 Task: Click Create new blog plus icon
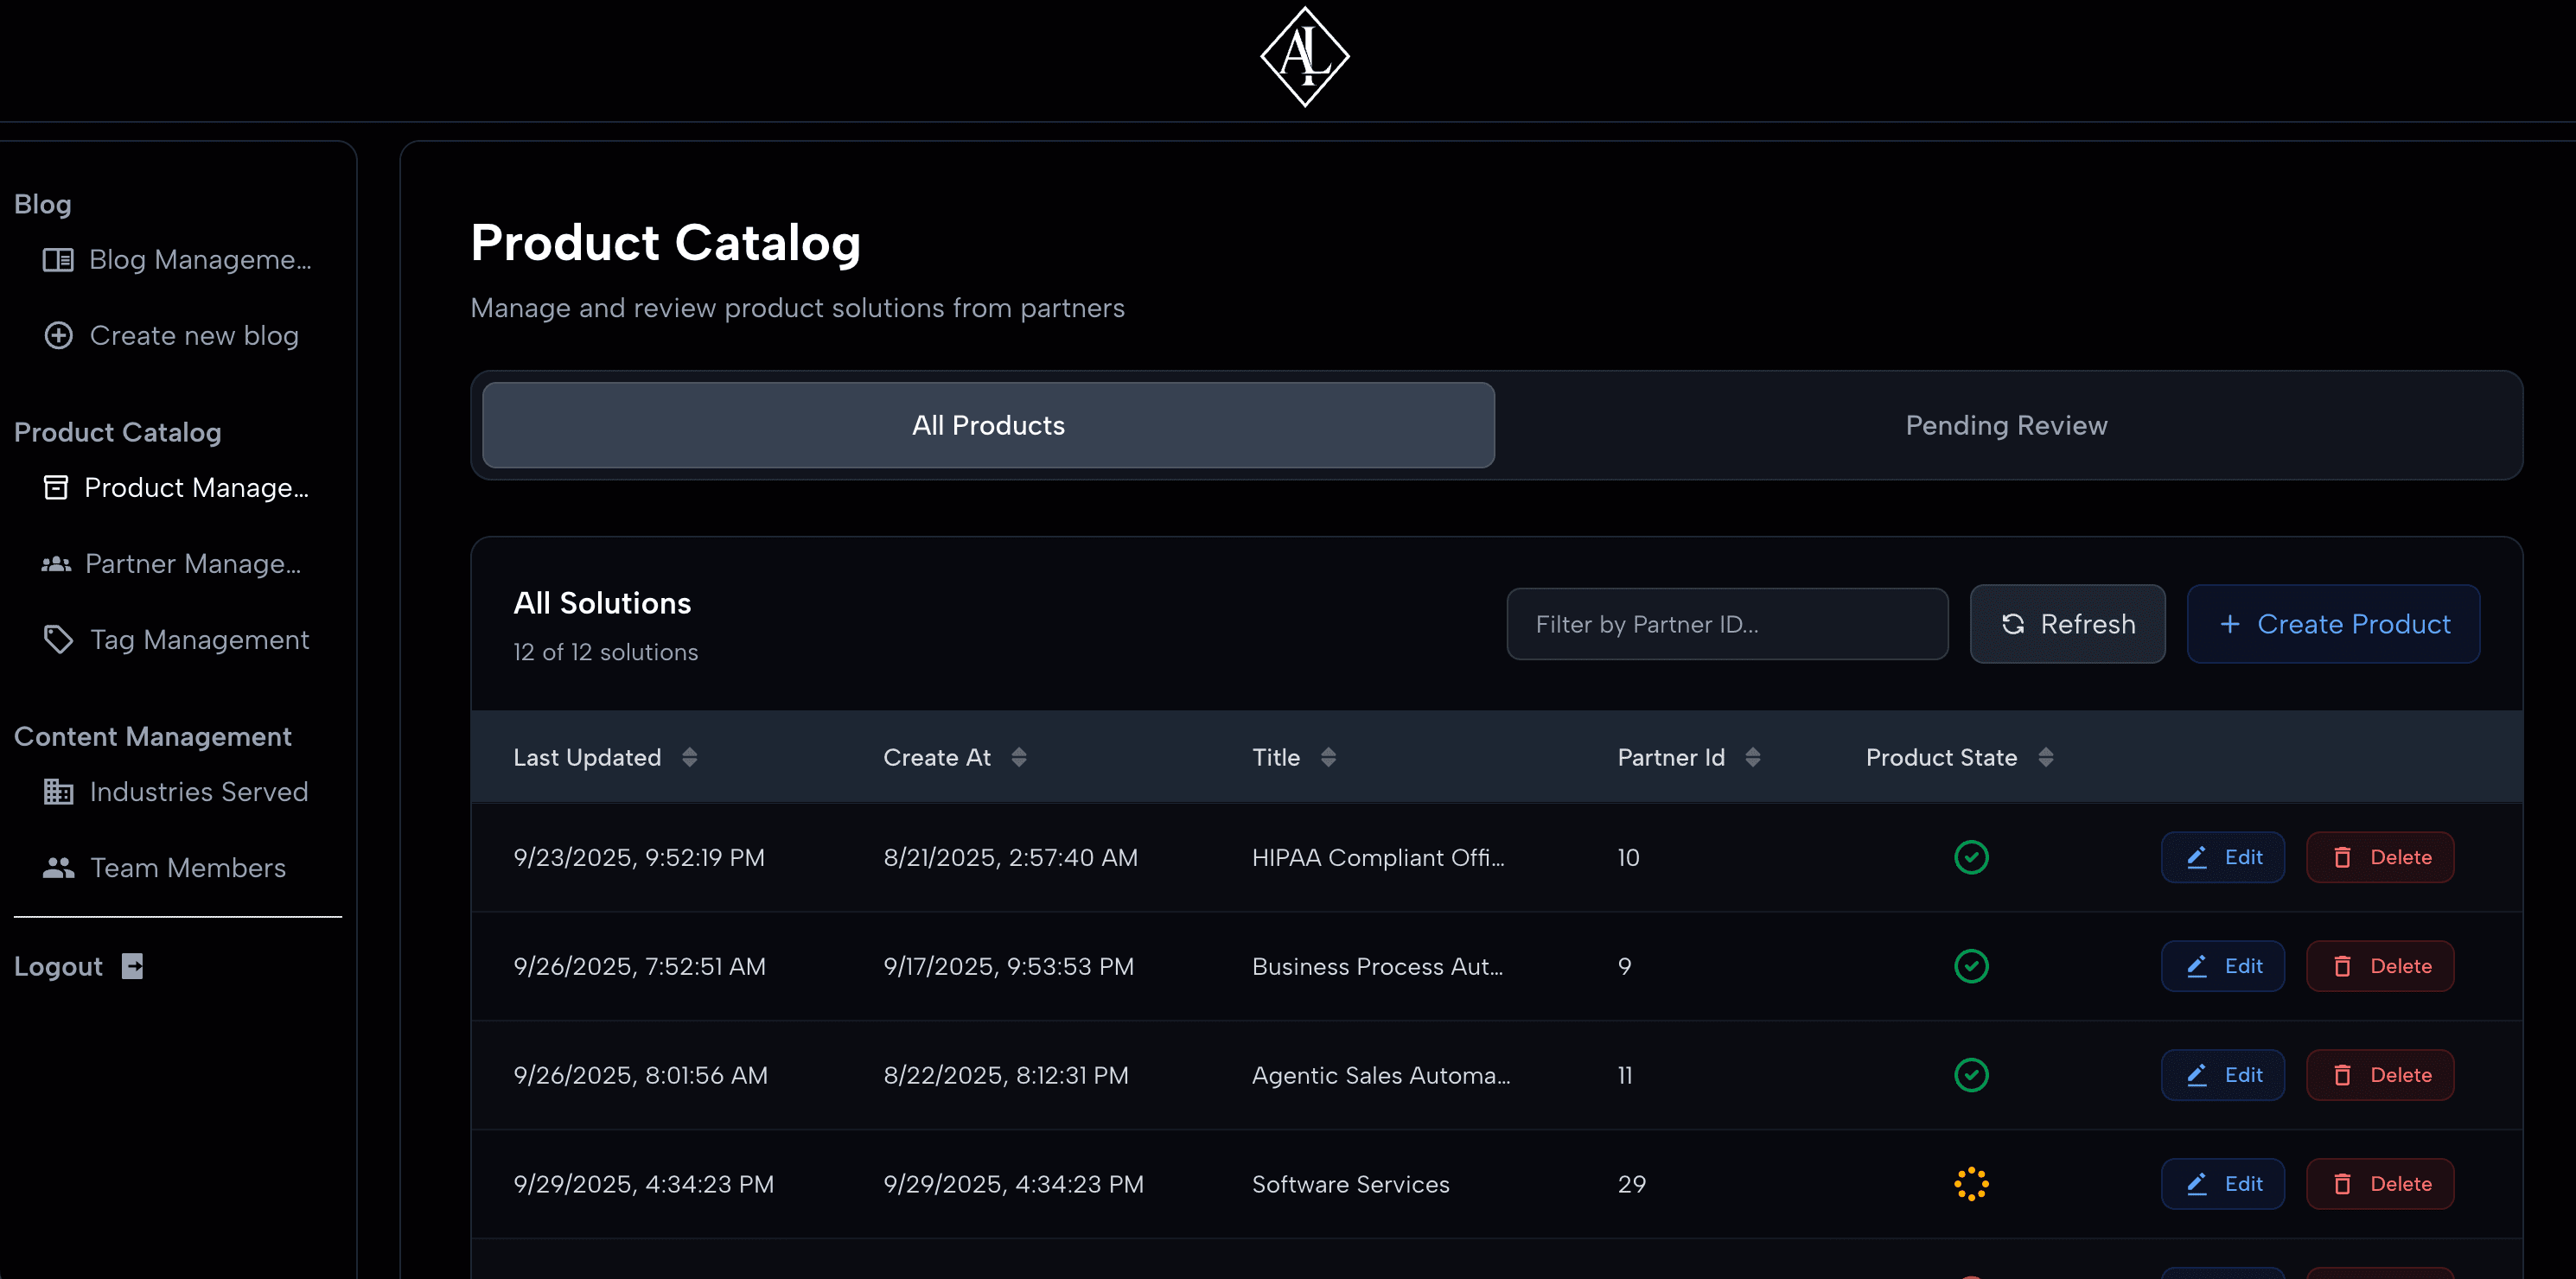click(x=59, y=336)
